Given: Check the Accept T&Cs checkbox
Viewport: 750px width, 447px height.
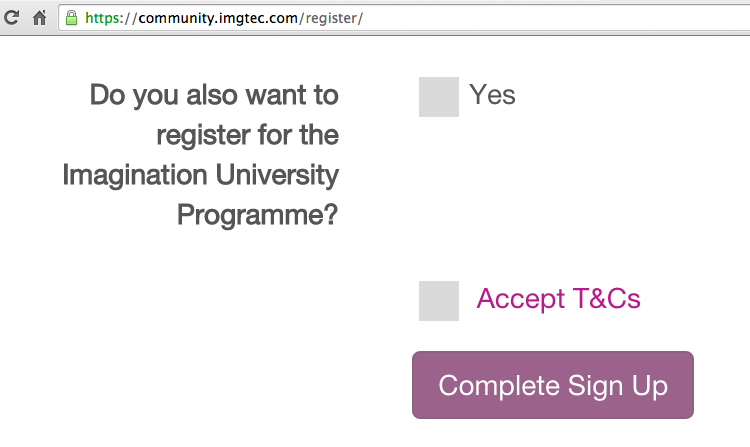Looking at the screenshot, I should click(438, 301).
